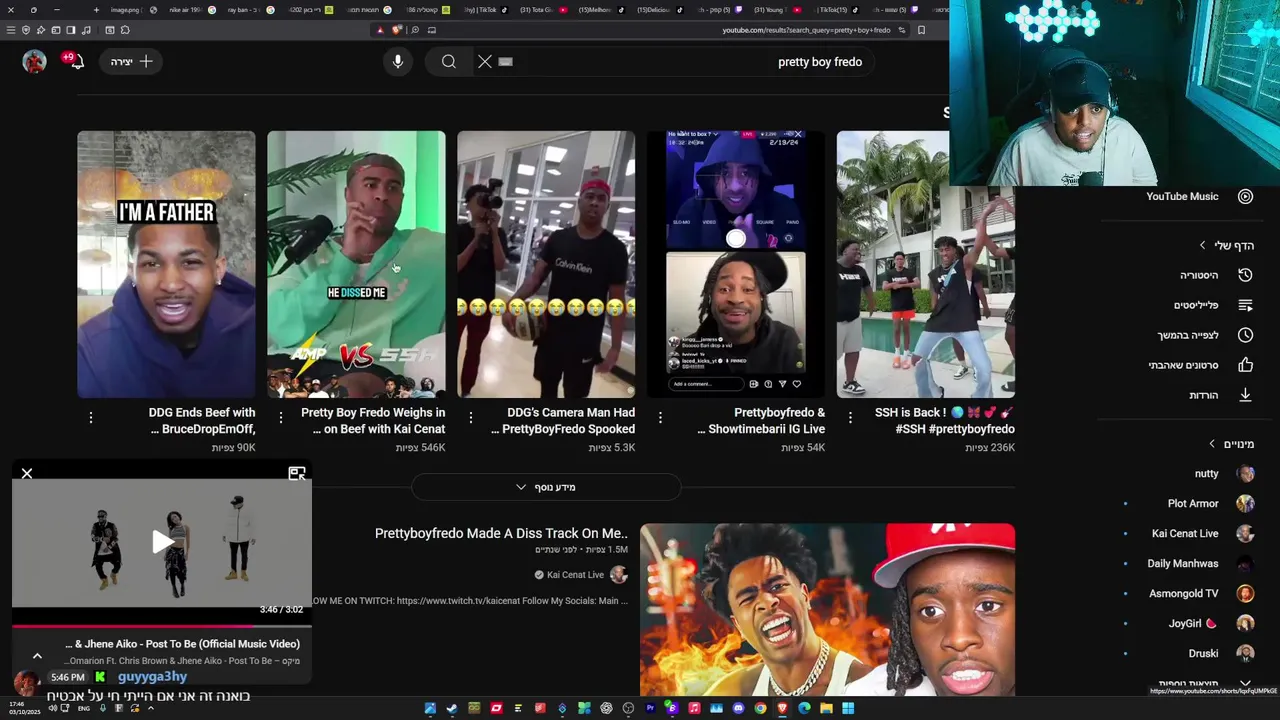Screen dimensions: 1280x720
Task: Open the IG Live split-screen short thumbnail
Action: 736,264
